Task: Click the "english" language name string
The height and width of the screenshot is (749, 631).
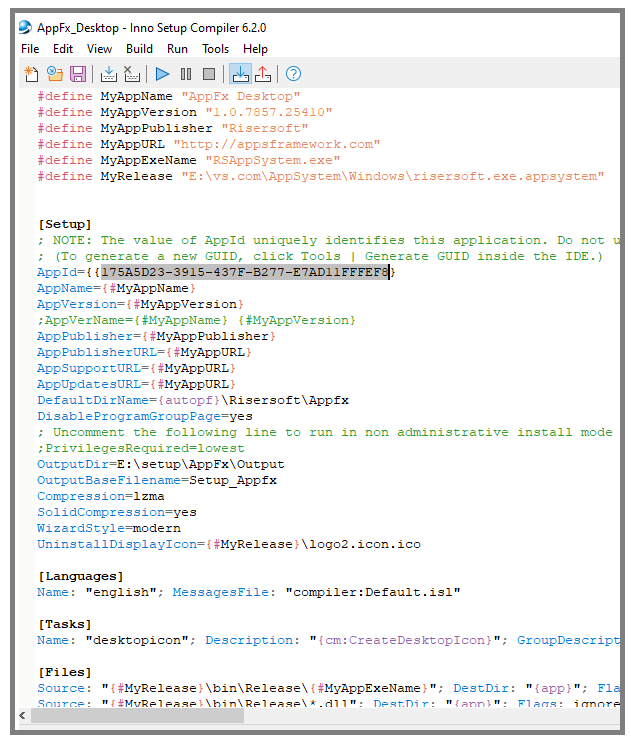Action: click(121, 592)
